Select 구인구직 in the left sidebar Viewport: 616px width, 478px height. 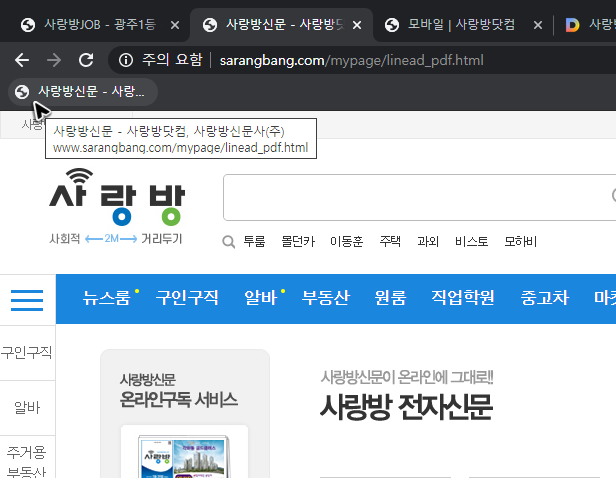(x=26, y=352)
